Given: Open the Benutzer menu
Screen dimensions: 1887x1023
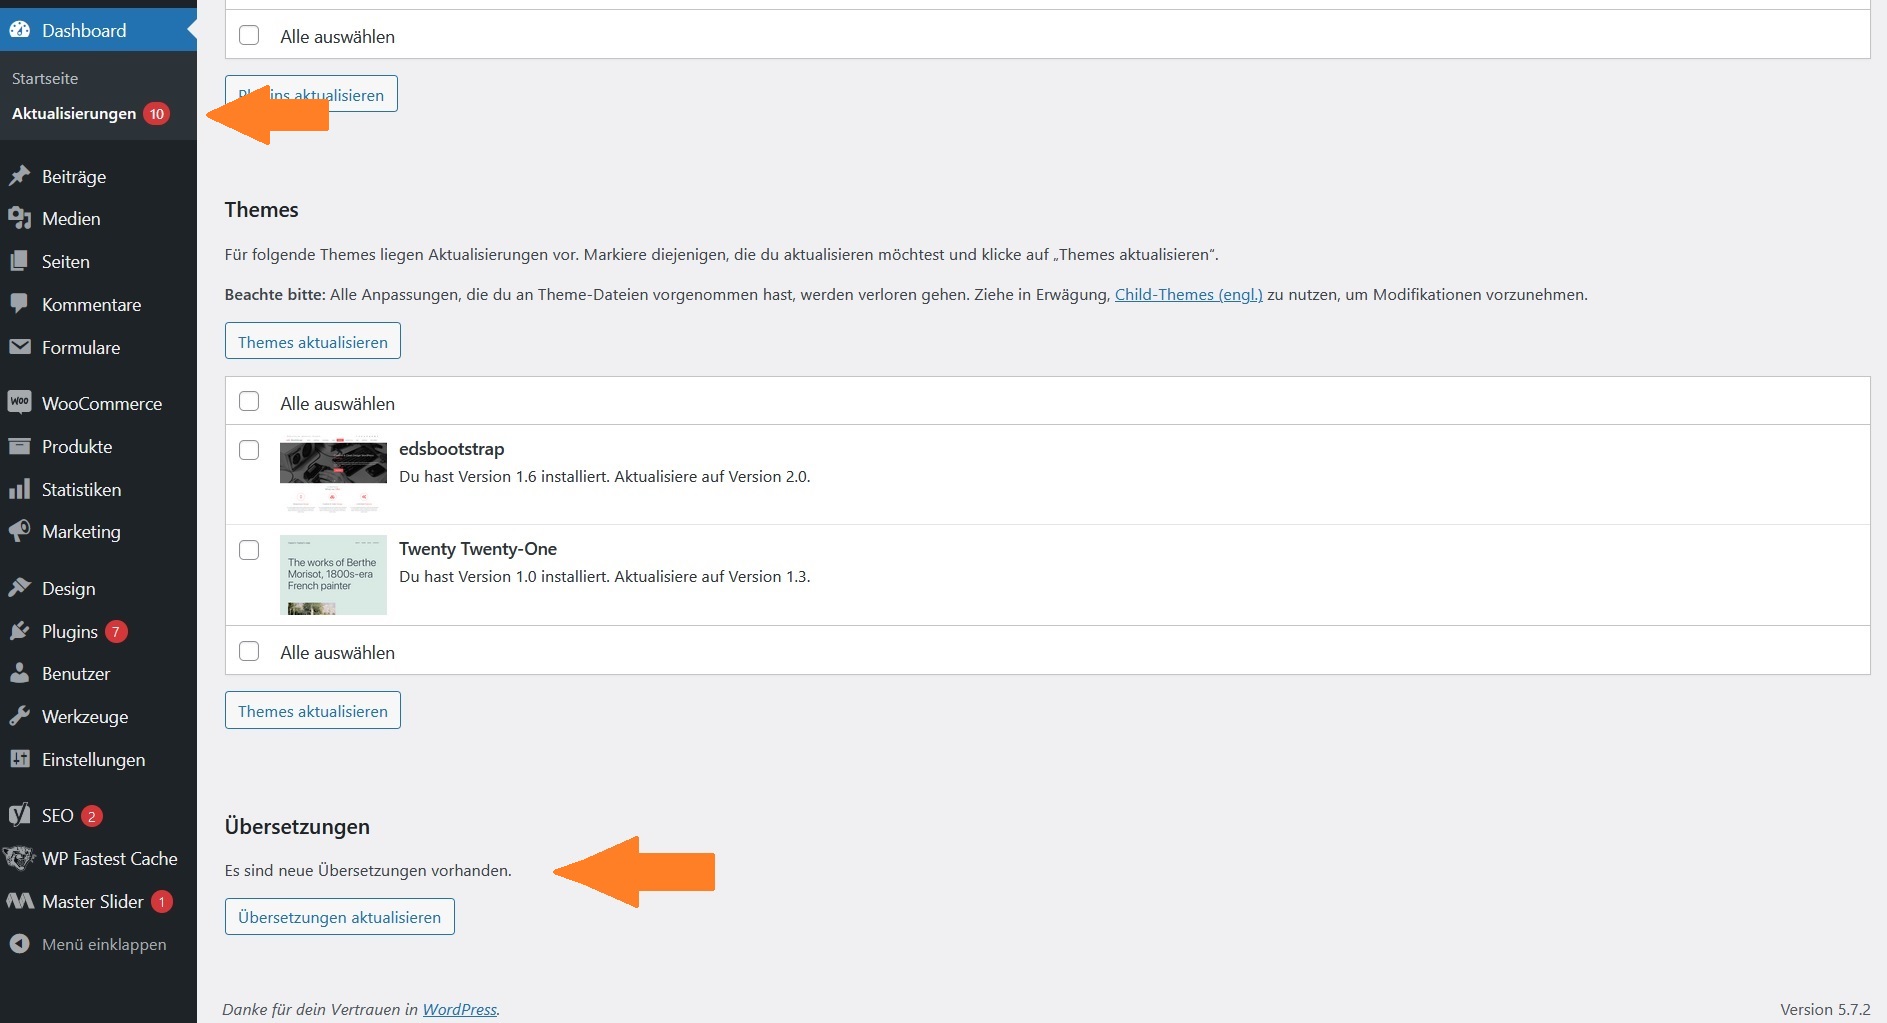Looking at the screenshot, I should coord(98,673).
